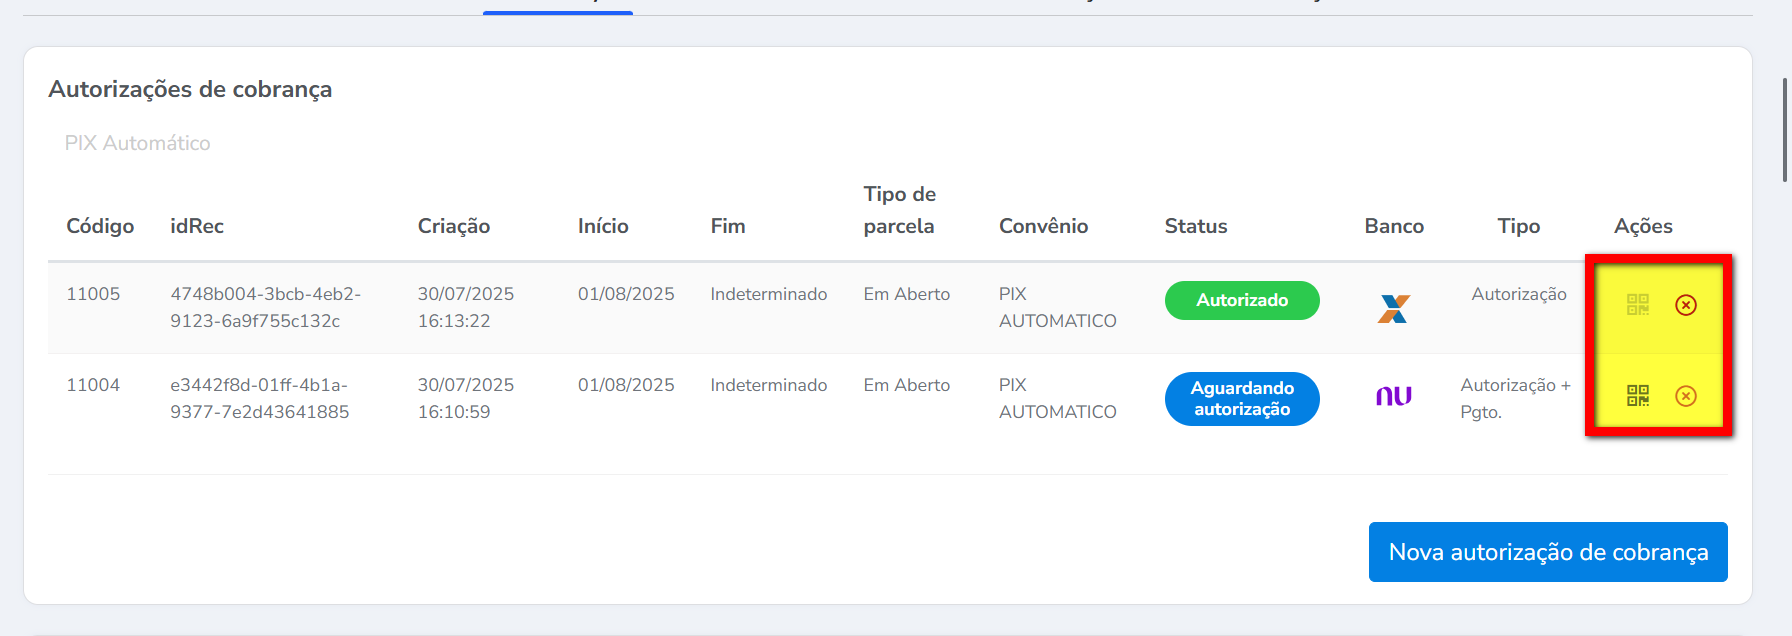Create a Nova autorização de cobrança

click(x=1548, y=552)
